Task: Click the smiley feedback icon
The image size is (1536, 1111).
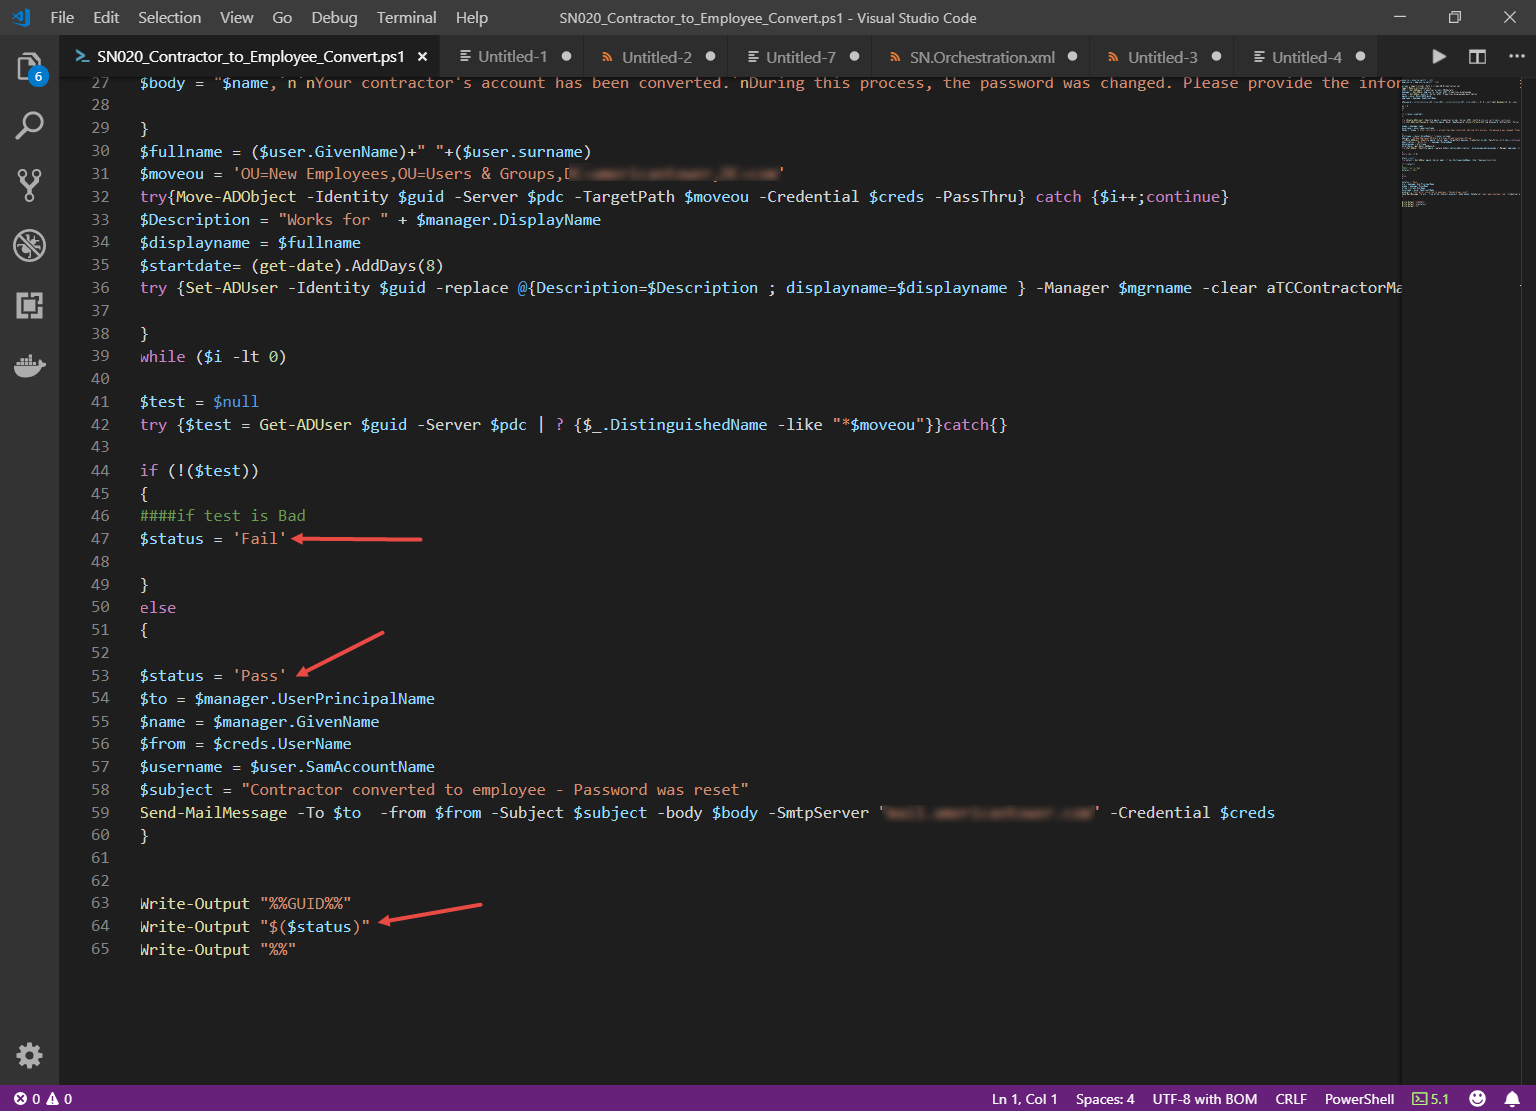Action: pos(1477,1099)
